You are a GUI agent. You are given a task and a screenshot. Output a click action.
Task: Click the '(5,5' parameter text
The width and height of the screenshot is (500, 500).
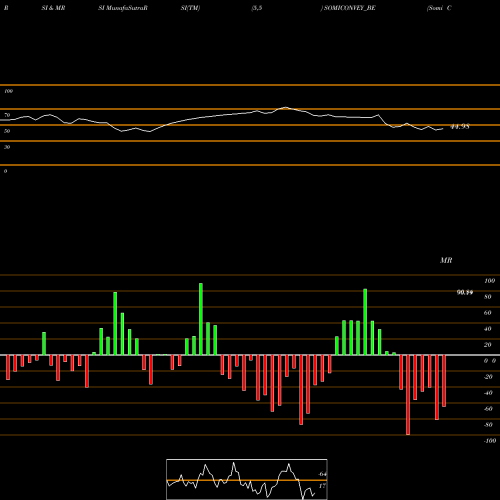click(x=257, y=8)
